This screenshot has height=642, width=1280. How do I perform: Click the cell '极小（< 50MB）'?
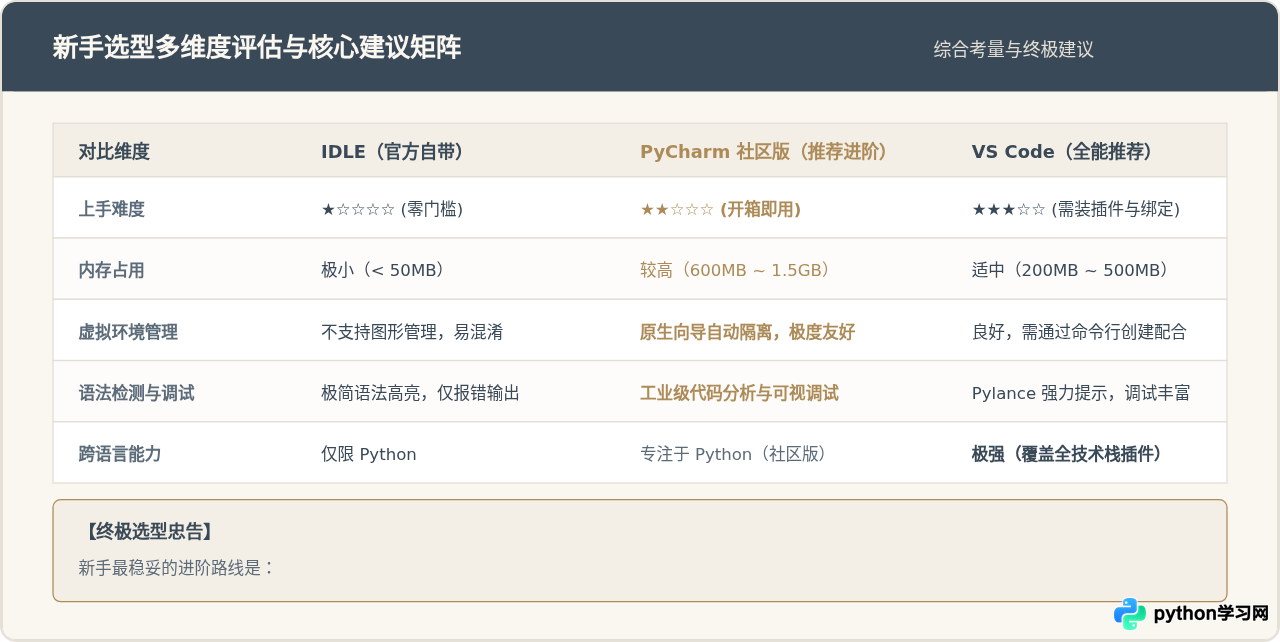383,270
